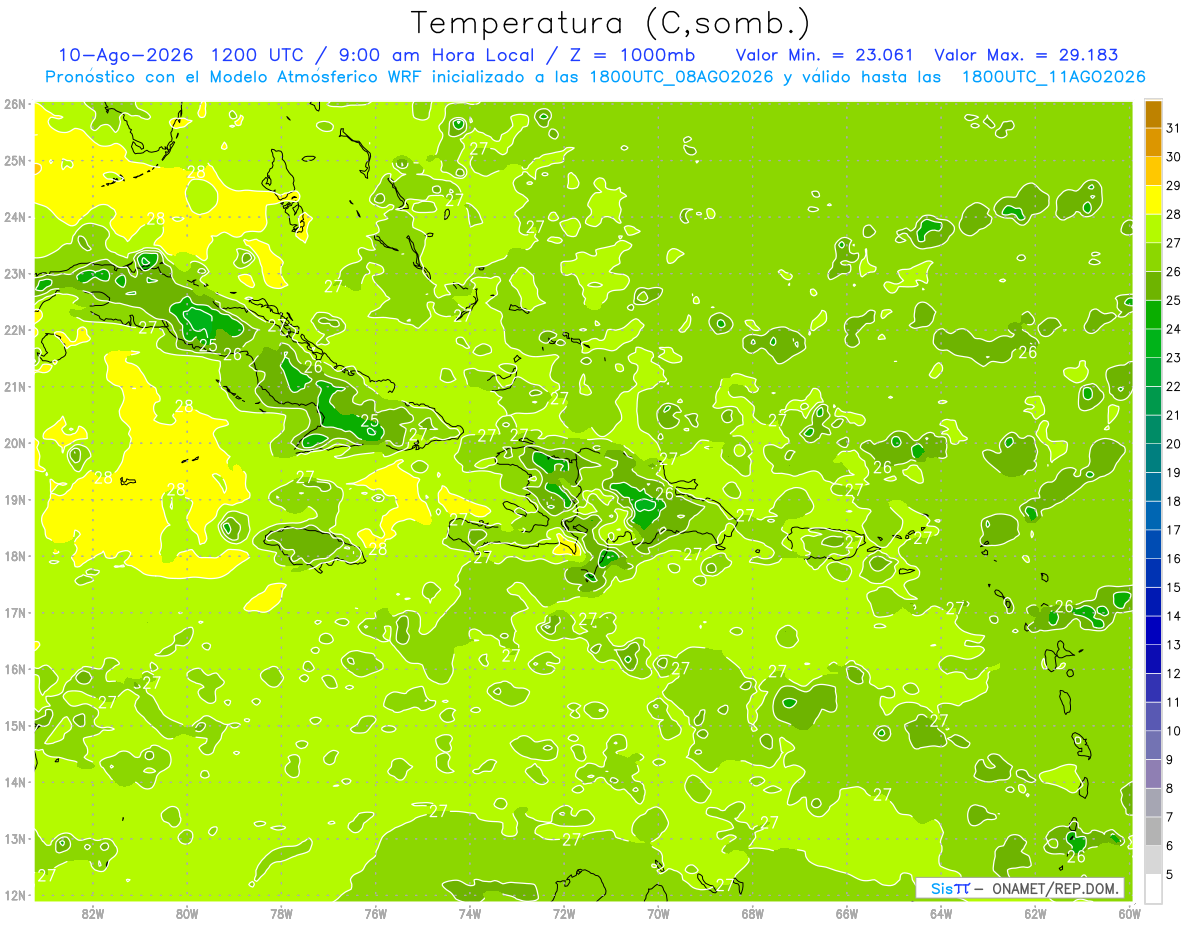Click the "64W" longitude axis label
Viewport: 1200px width, 927px height.
941,913
